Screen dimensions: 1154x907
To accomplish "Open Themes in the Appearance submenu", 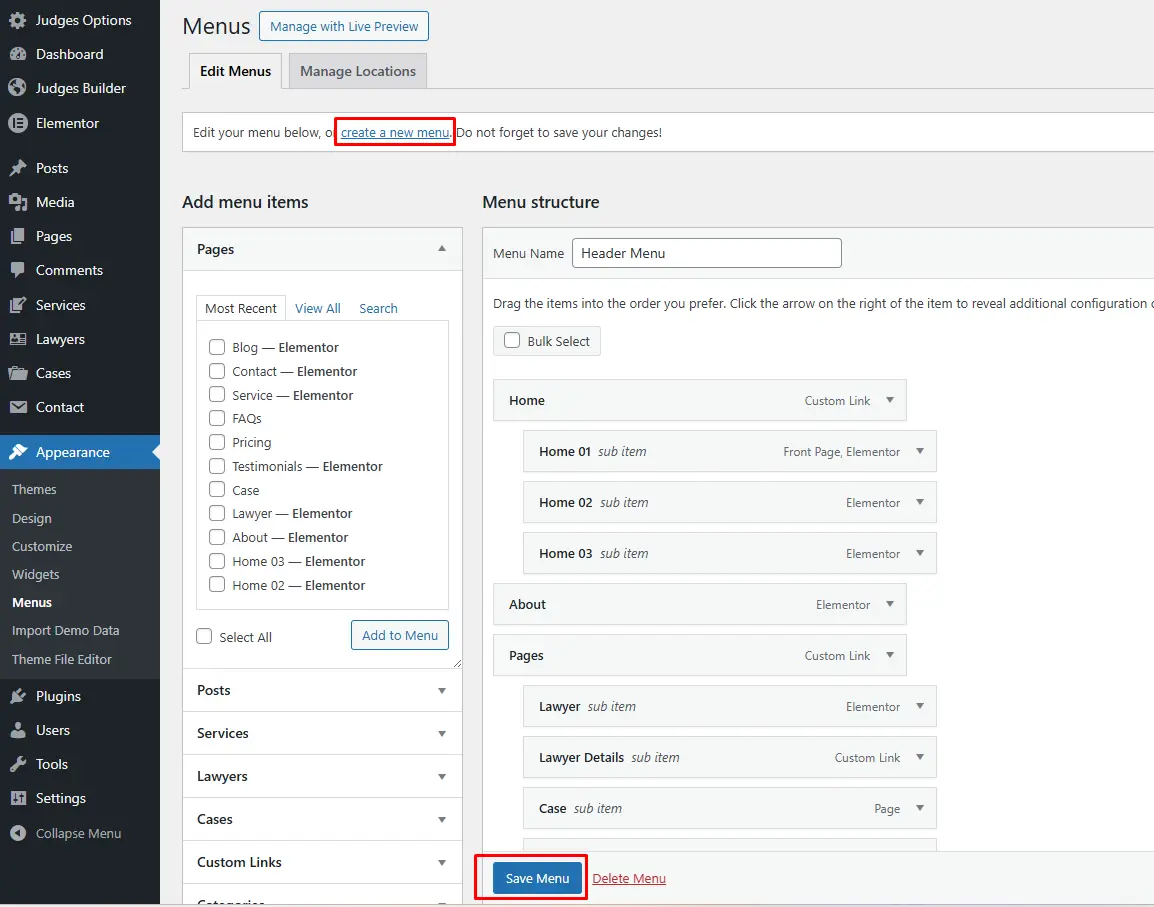I will pyautogui.click(x=34, y=490).
